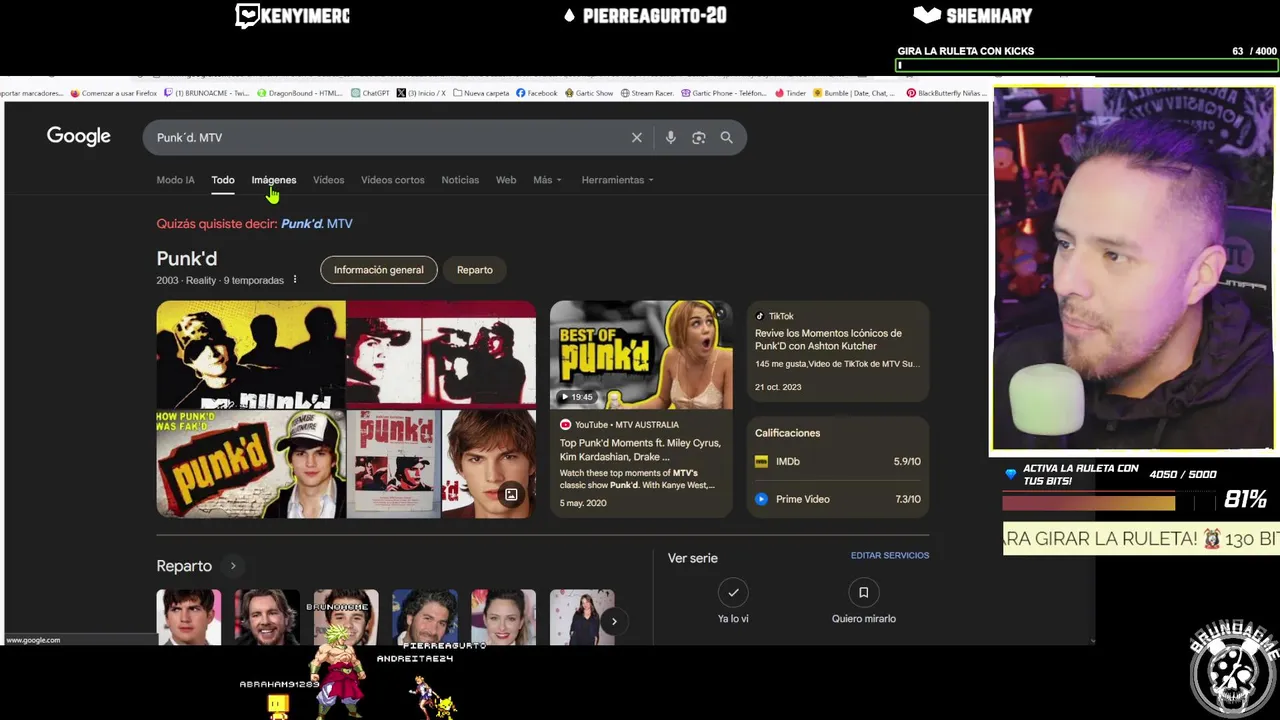The image size is (1280, 720).
Task: Click the Quiero mirarlo bookmark icon
Action: click(x=864, y=592)
